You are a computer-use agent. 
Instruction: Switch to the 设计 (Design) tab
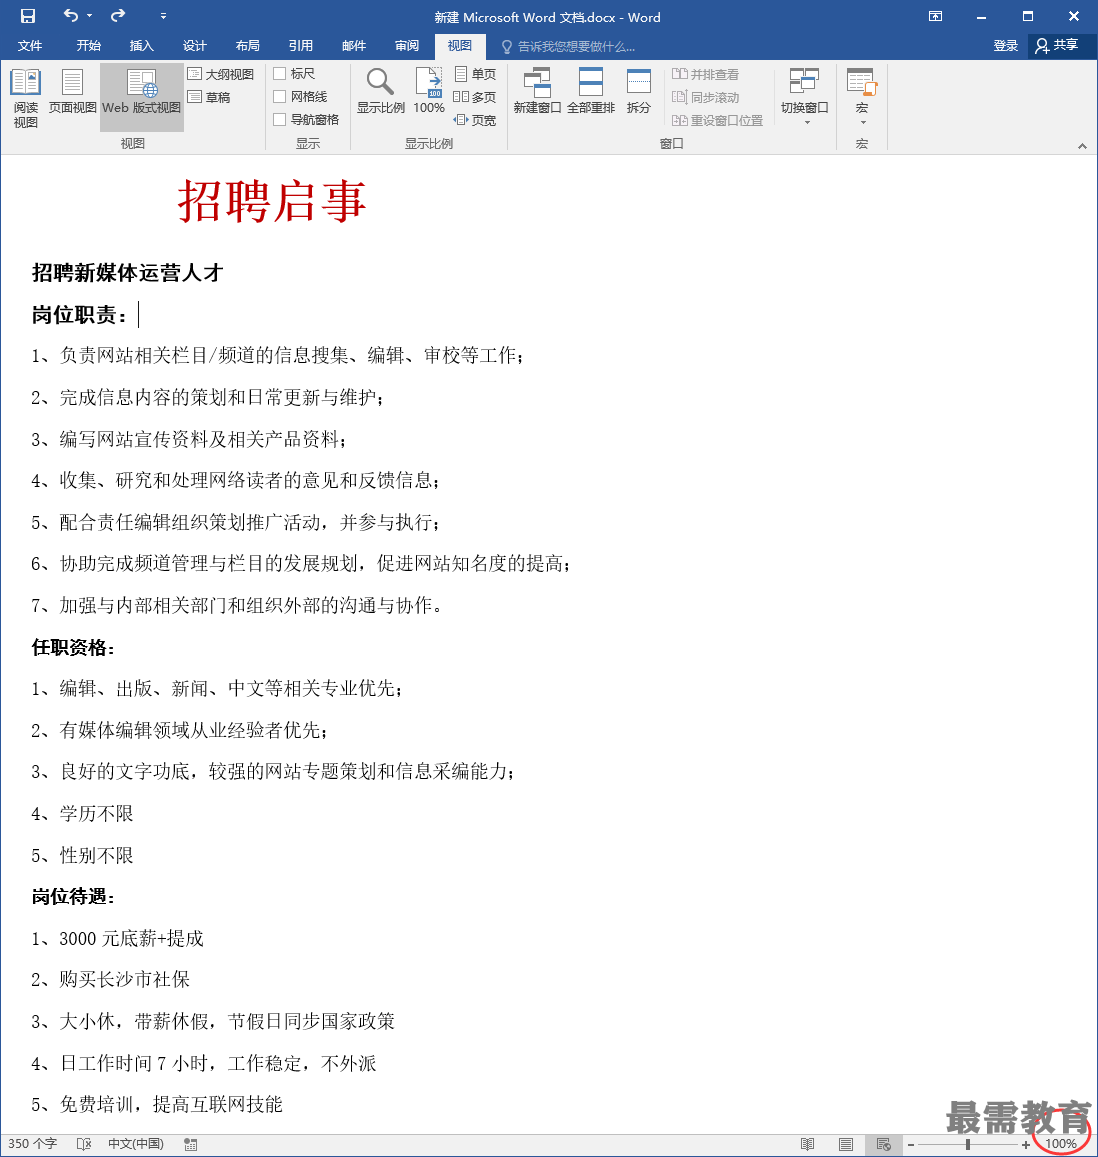(x=195, y=46)
